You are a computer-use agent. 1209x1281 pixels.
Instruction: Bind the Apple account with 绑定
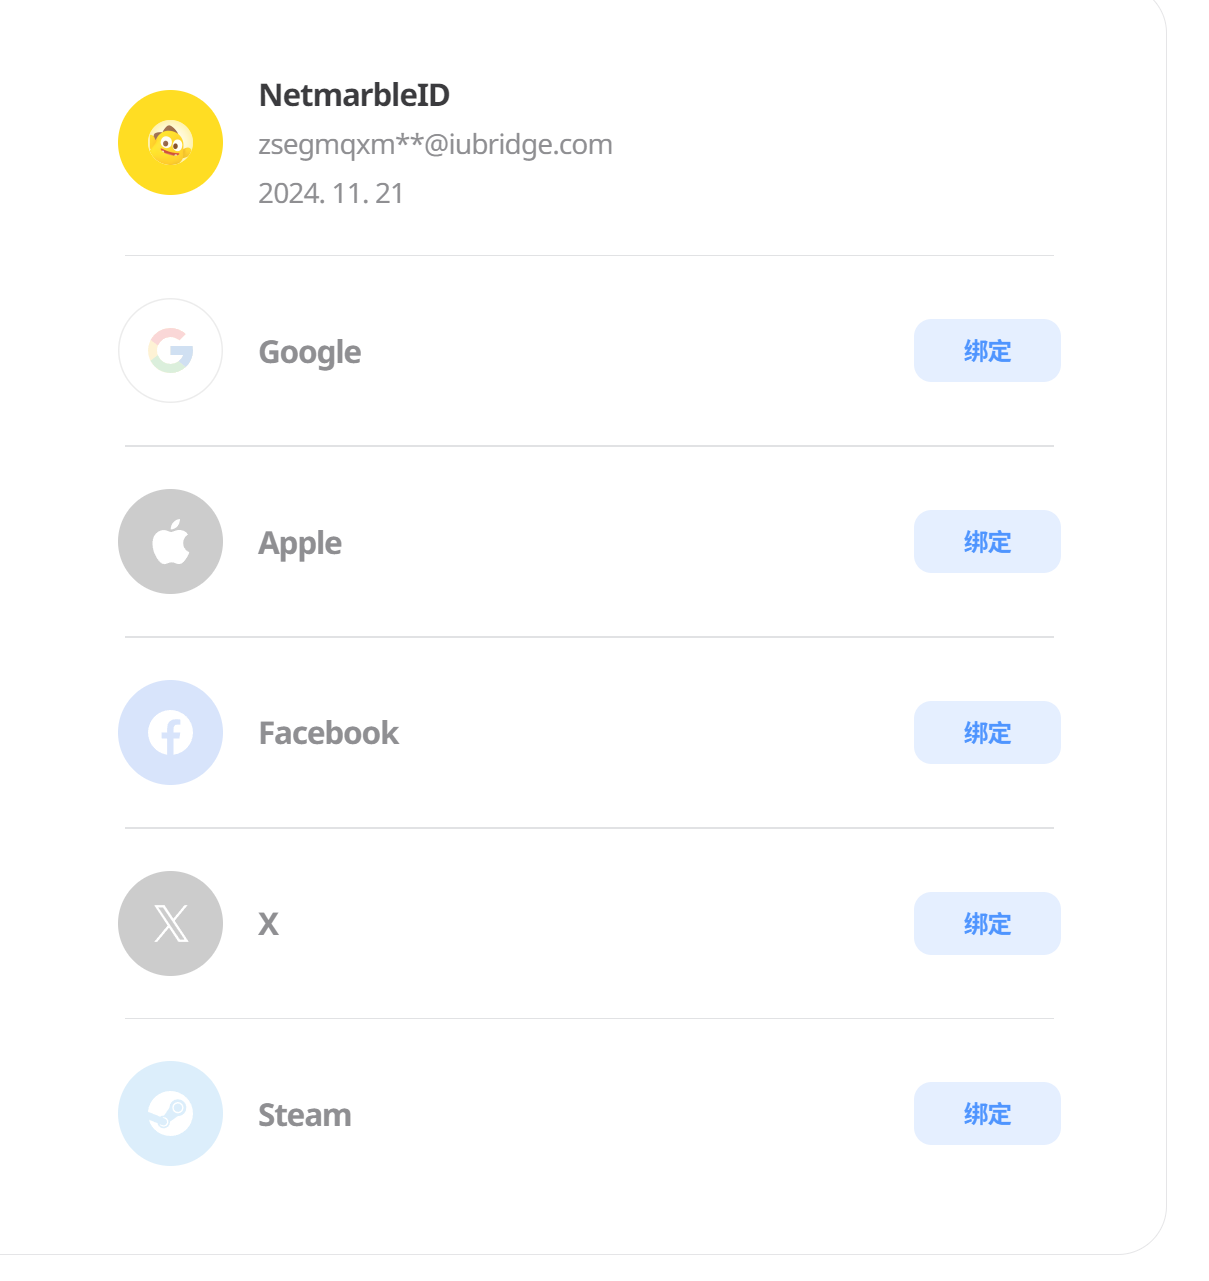click(x=986, y=542)
